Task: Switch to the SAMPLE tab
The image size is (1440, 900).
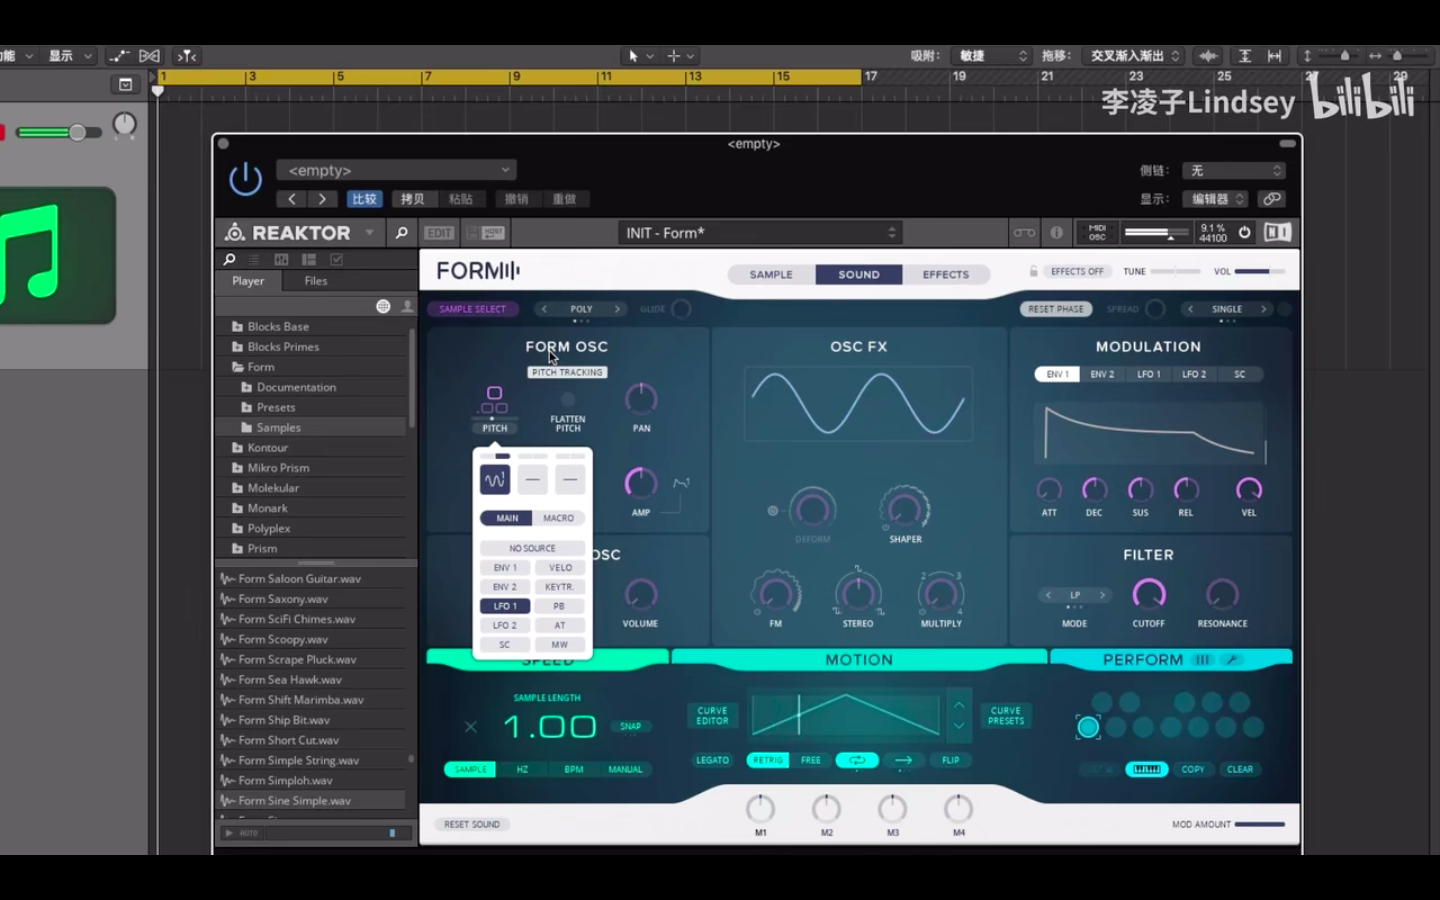Action: click(x=771, y=275)
